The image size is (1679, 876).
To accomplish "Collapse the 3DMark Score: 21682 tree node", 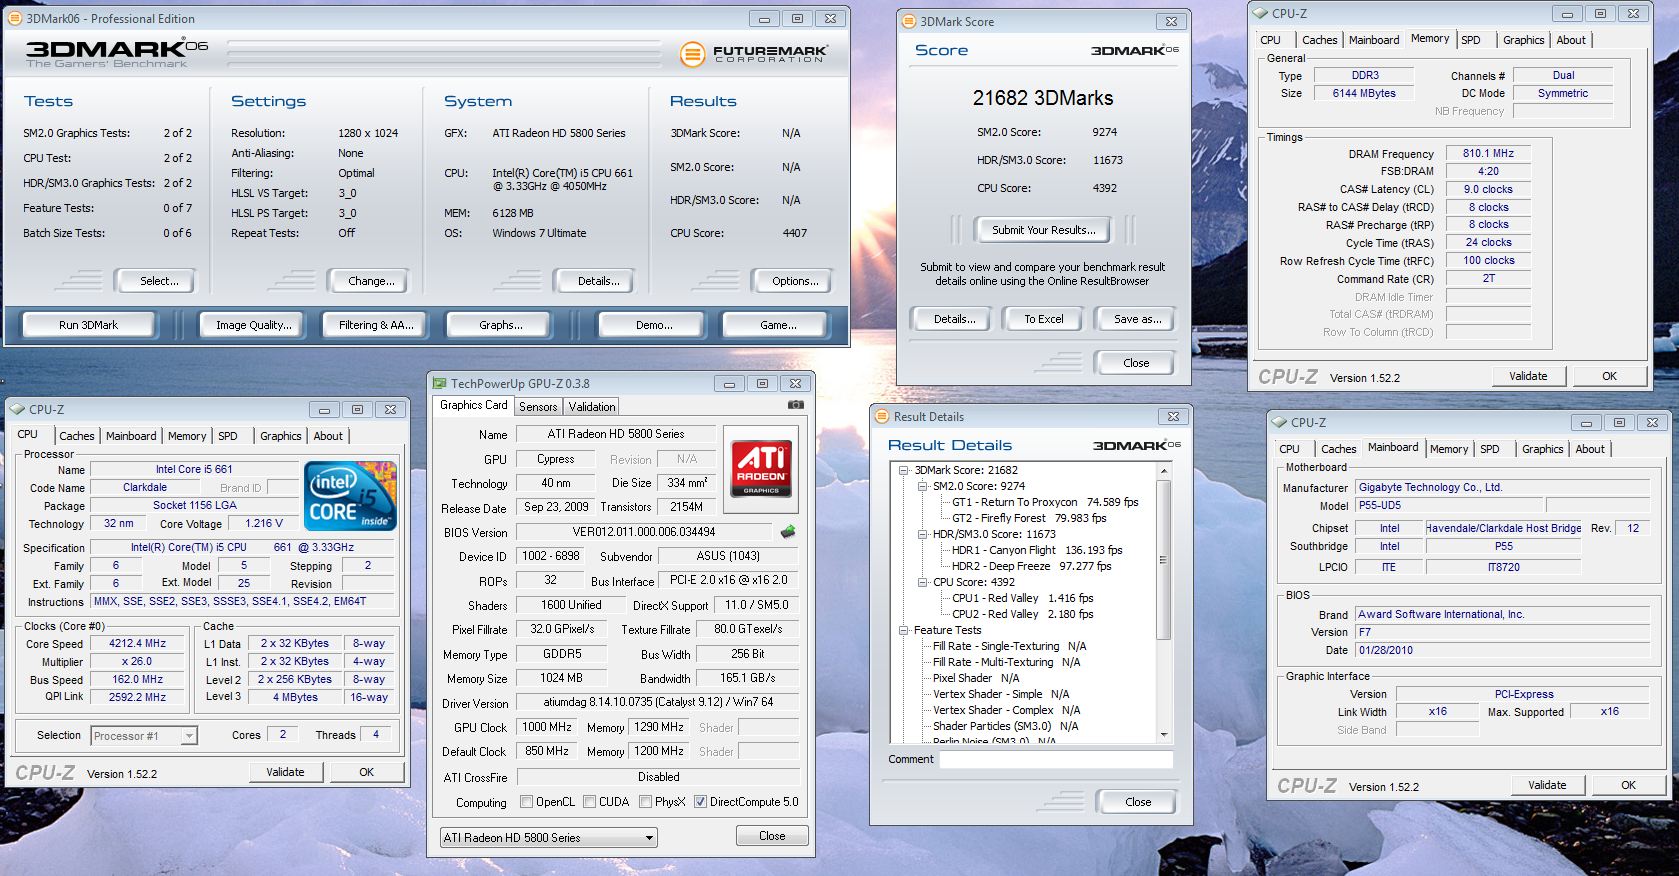I will tap(904, 470).
